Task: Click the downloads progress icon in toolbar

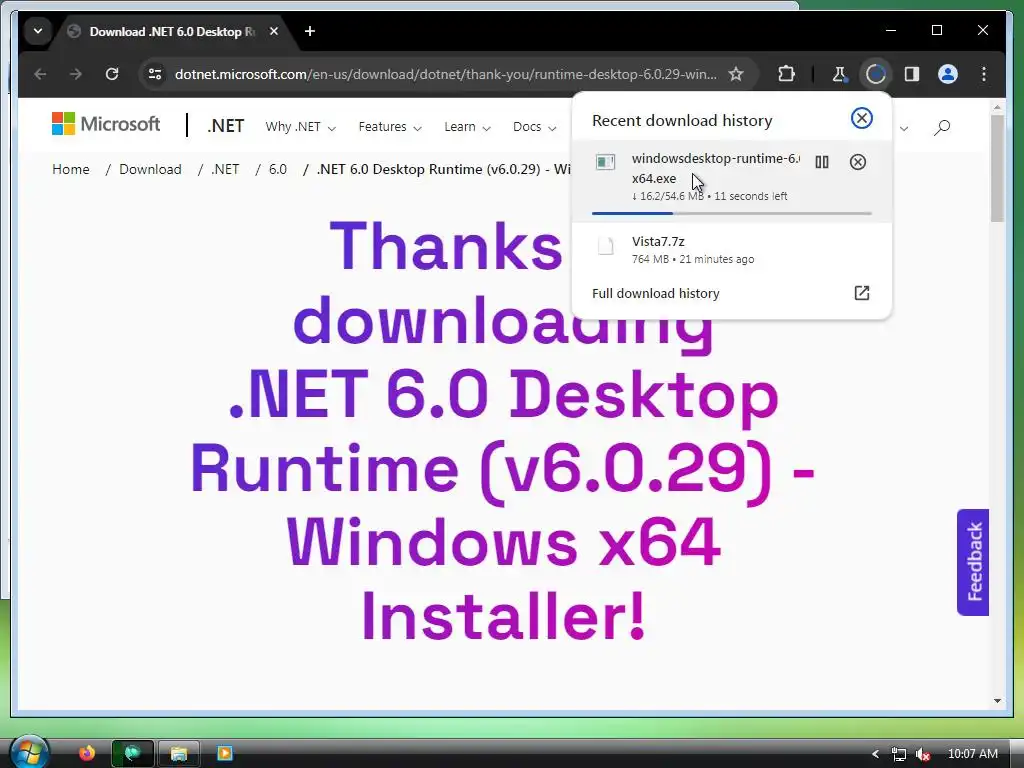Action: pos(875,74)
